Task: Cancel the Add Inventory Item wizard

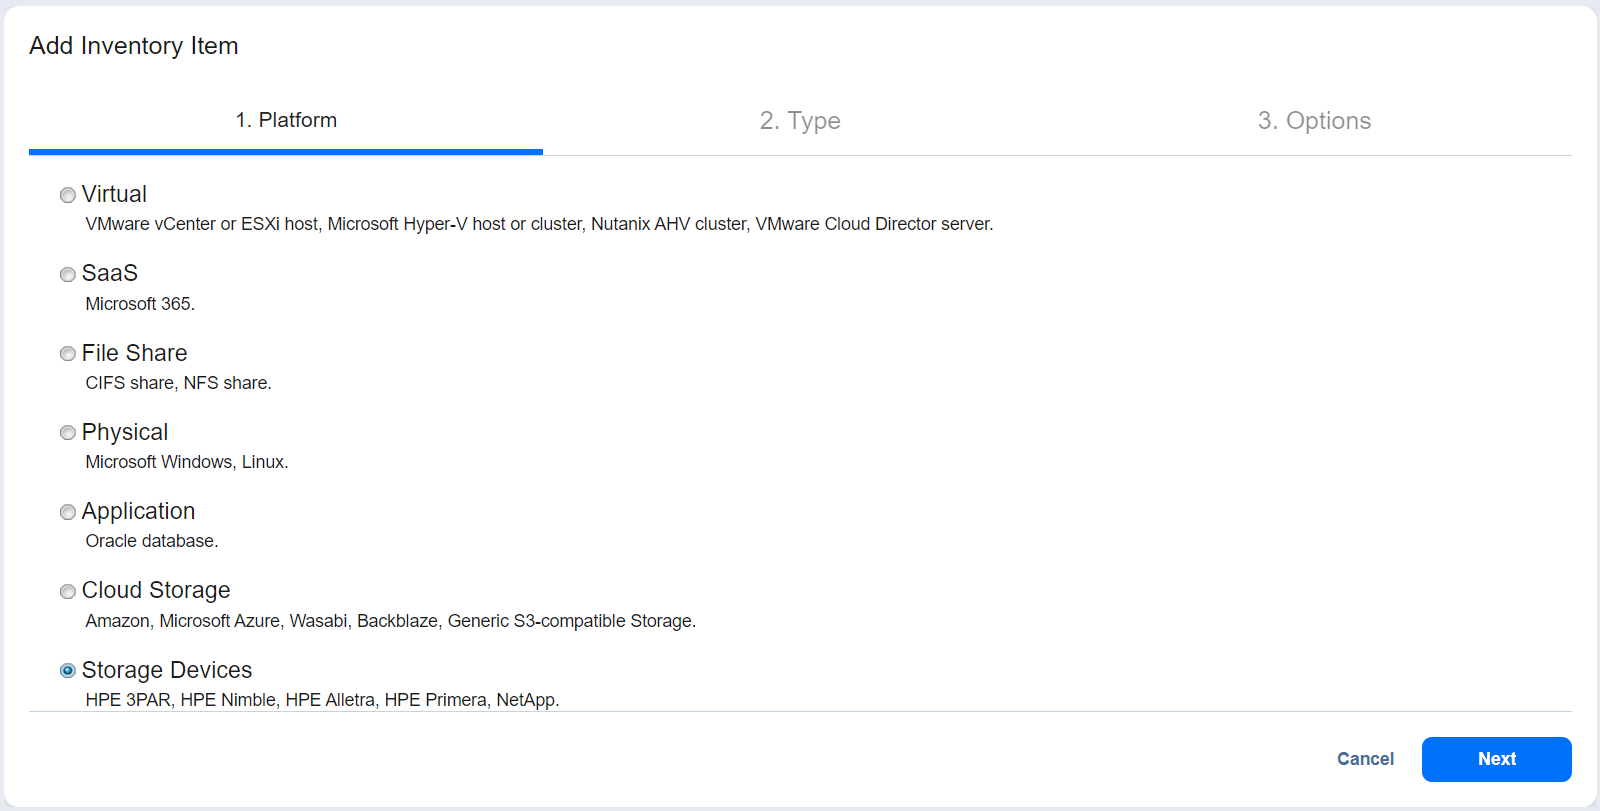Action: coord(1365,759)
